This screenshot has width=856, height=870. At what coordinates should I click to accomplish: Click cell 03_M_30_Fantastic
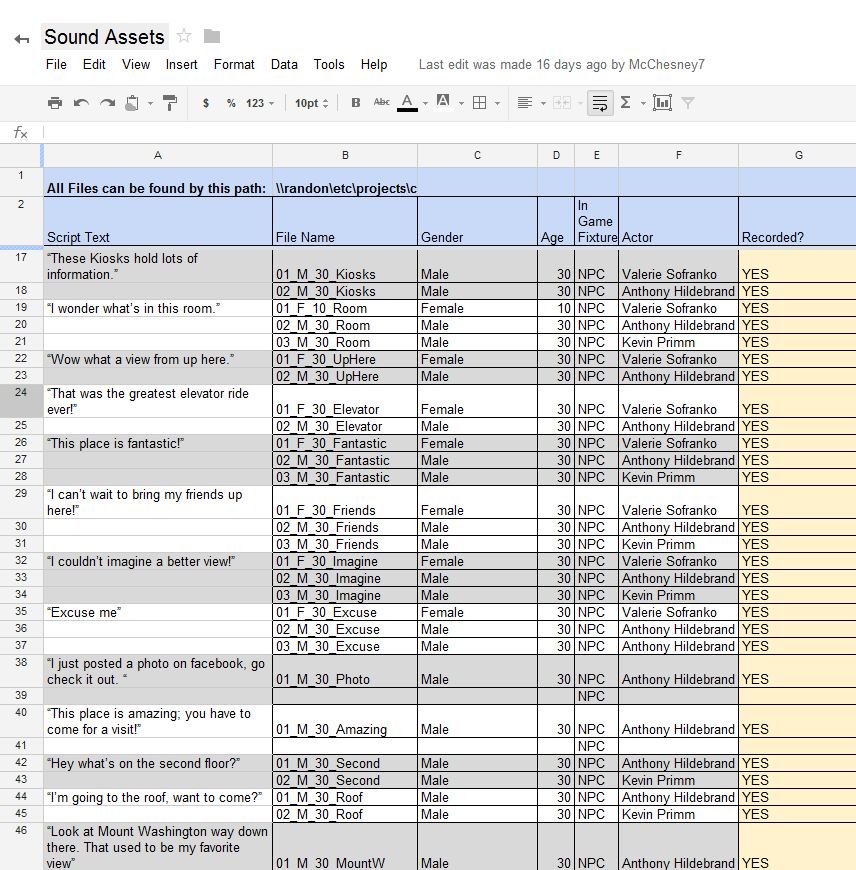345,477
